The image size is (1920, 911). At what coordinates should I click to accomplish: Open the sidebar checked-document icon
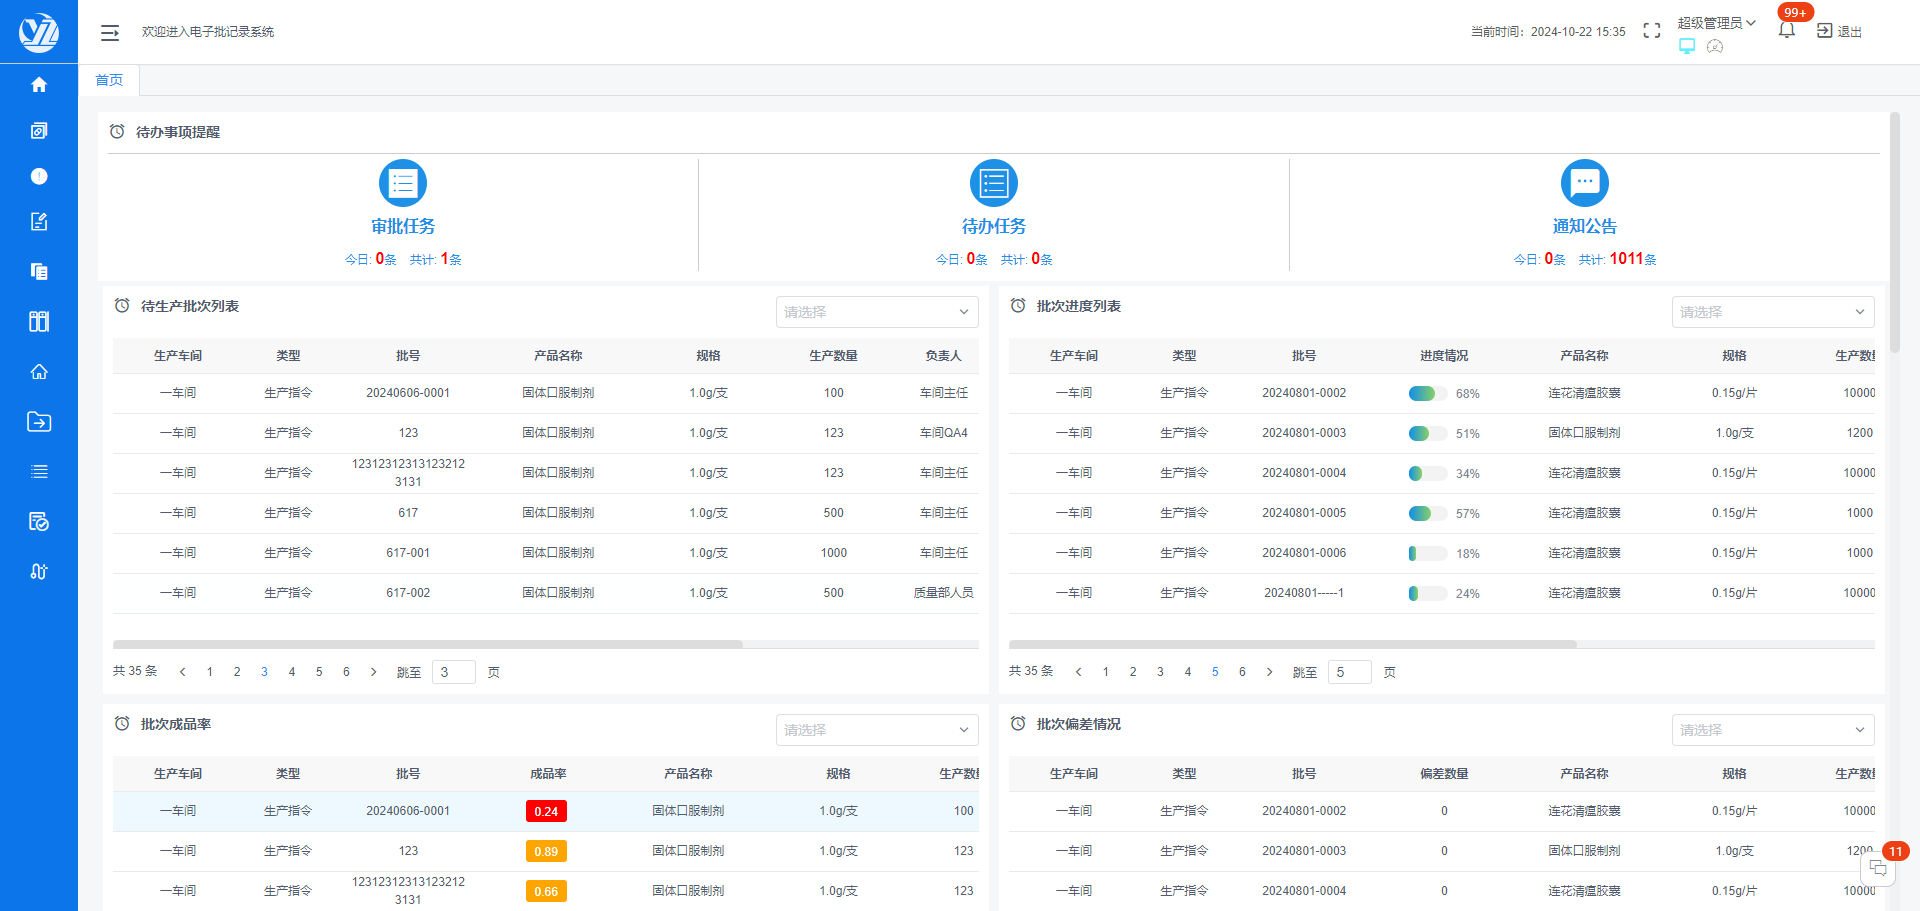coord(39,521)
